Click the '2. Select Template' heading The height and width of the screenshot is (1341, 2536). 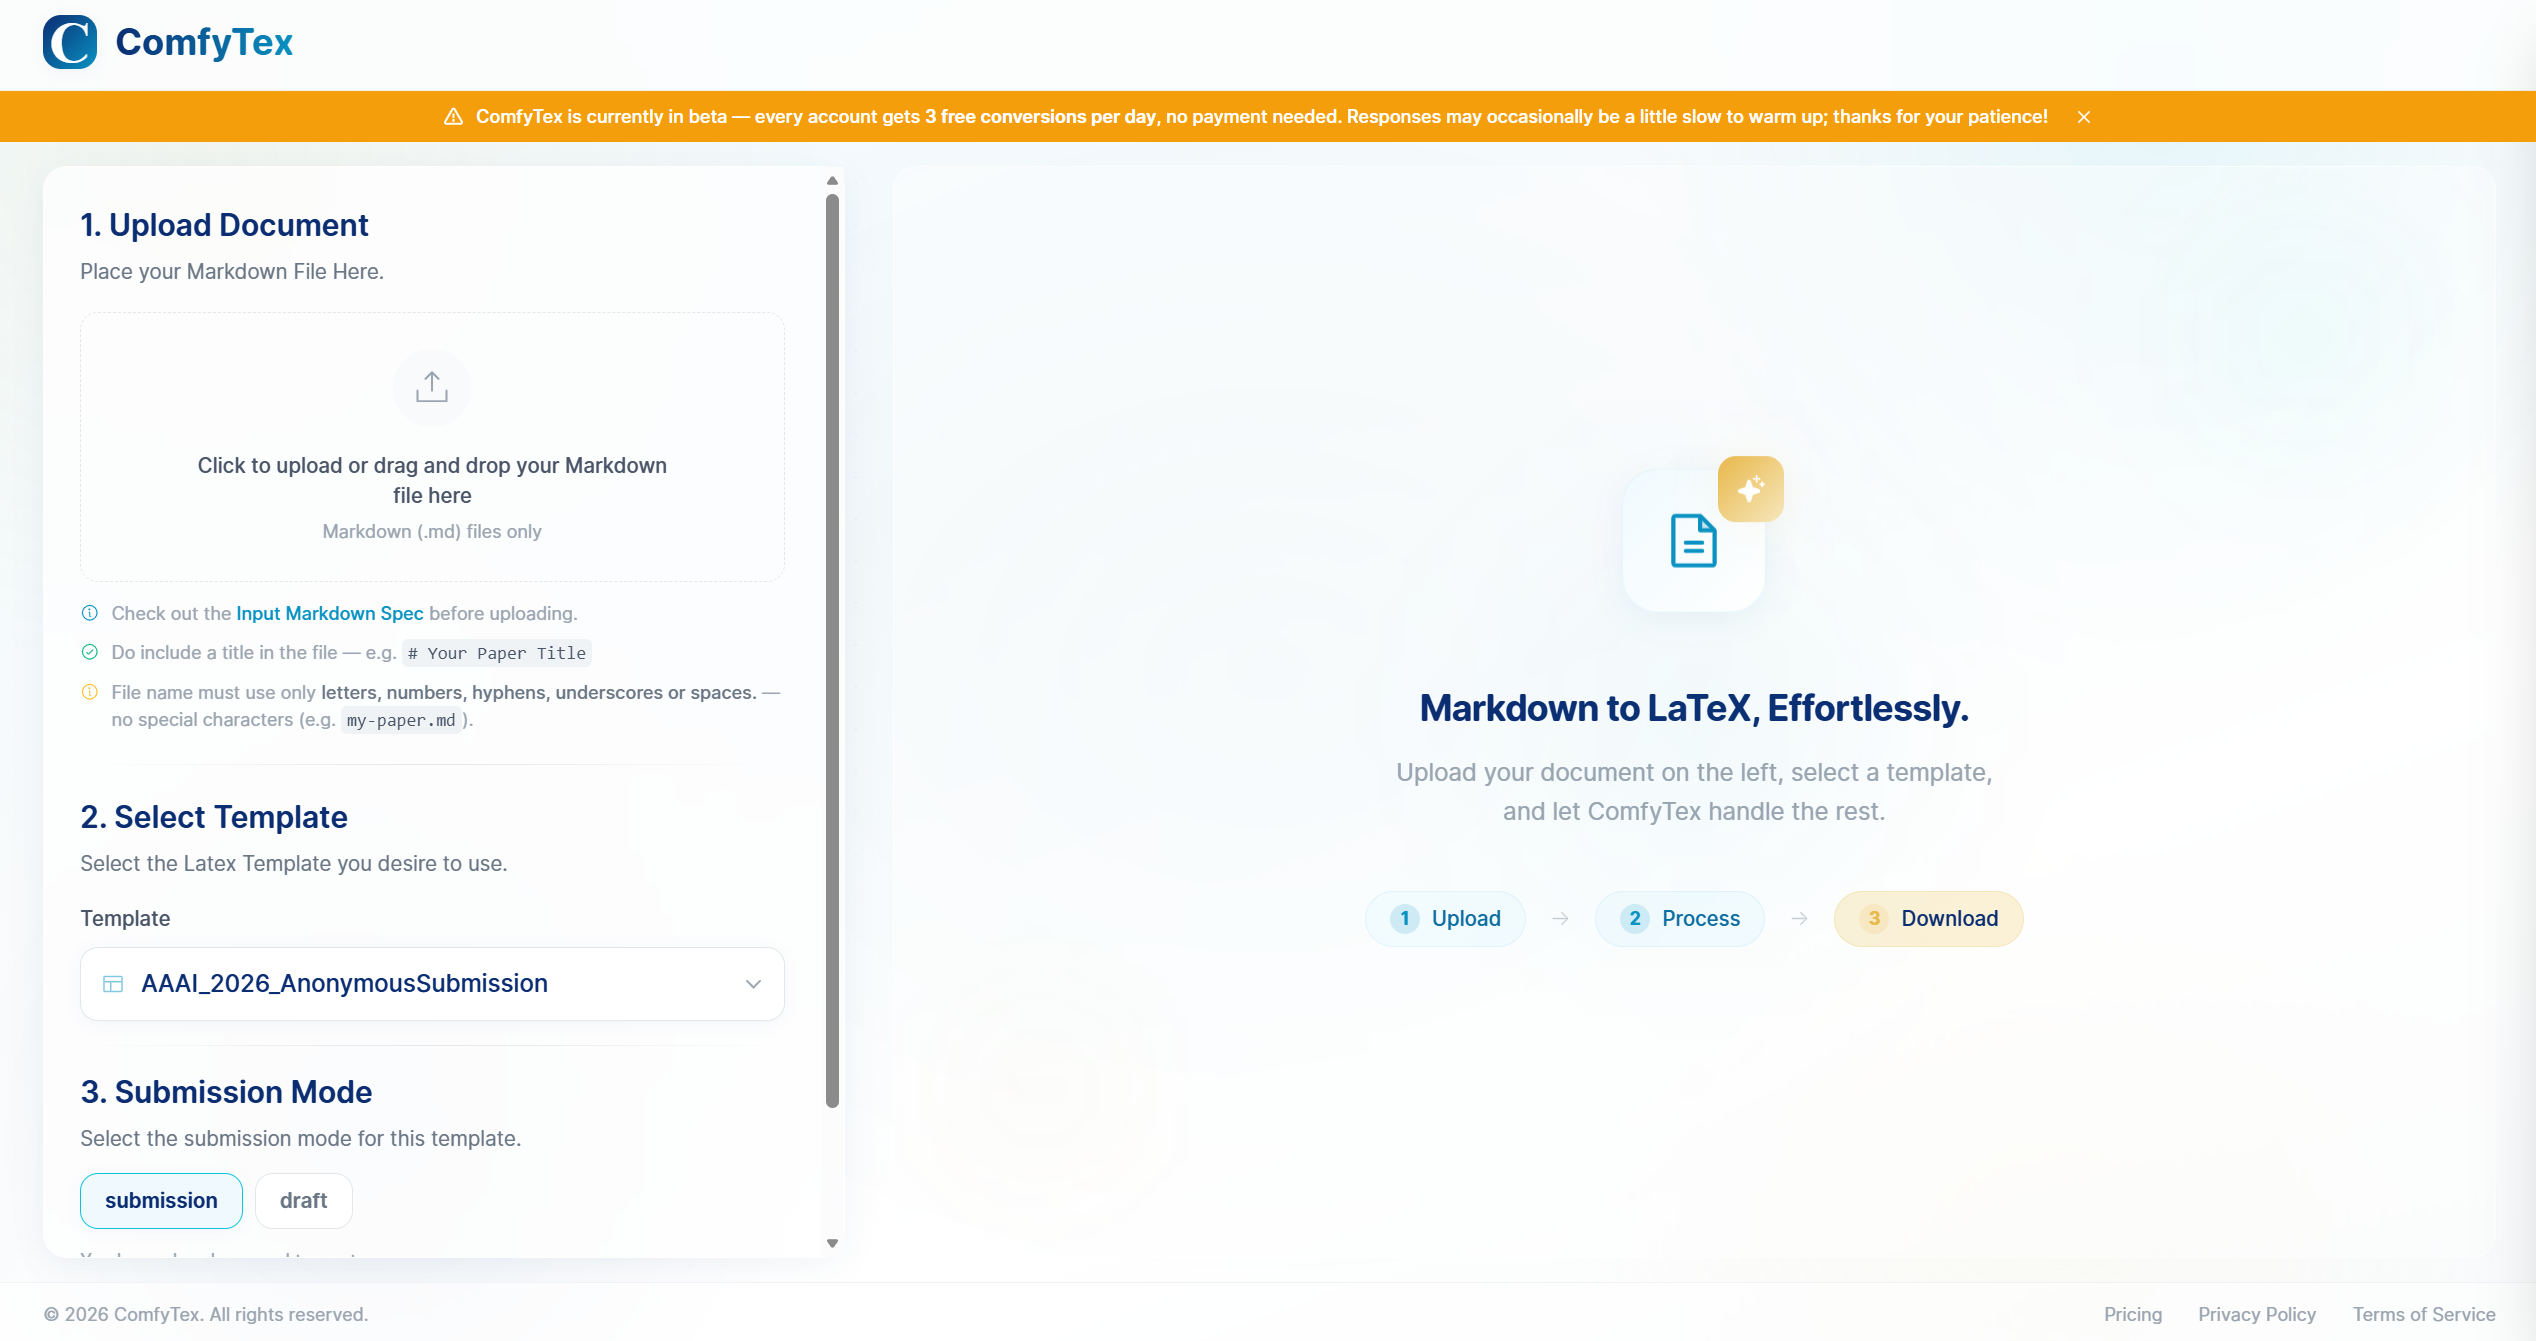(x=214, y=817)
